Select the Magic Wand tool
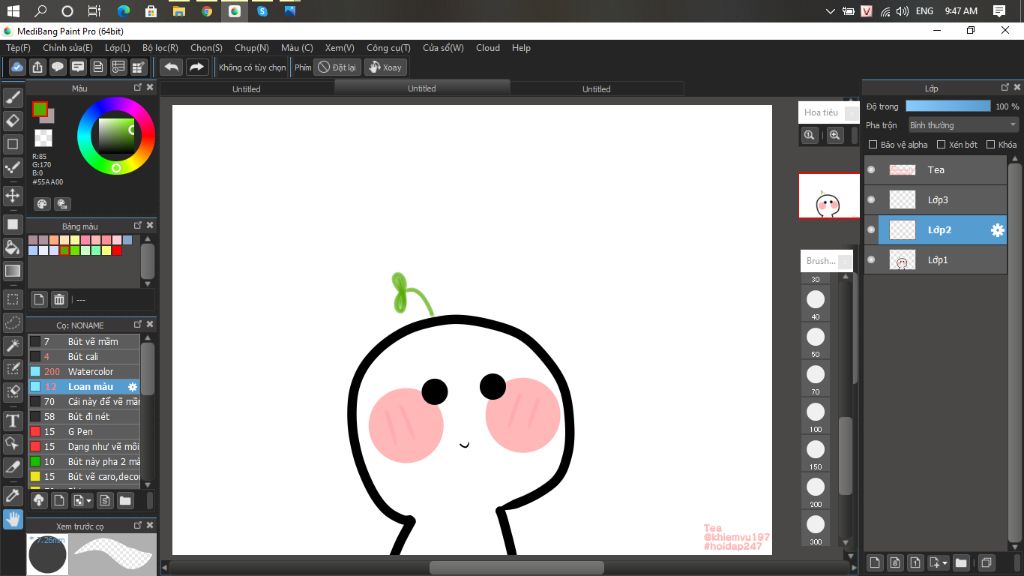Viewport: 1024px width, 576px height. (x=12, y=345)
